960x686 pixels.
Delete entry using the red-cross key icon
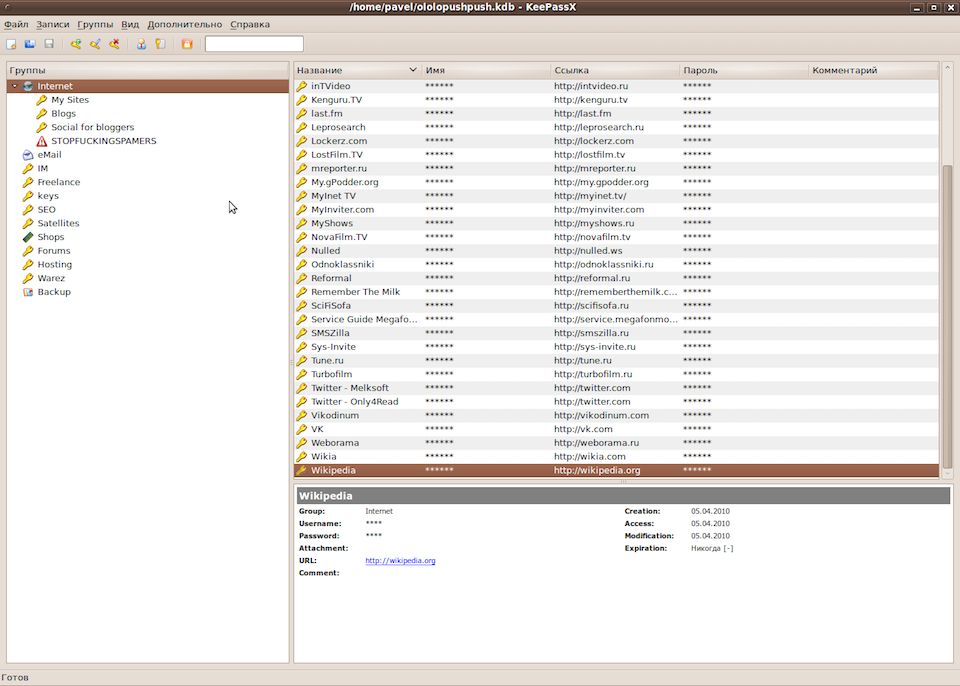click(x=114, y=44)
